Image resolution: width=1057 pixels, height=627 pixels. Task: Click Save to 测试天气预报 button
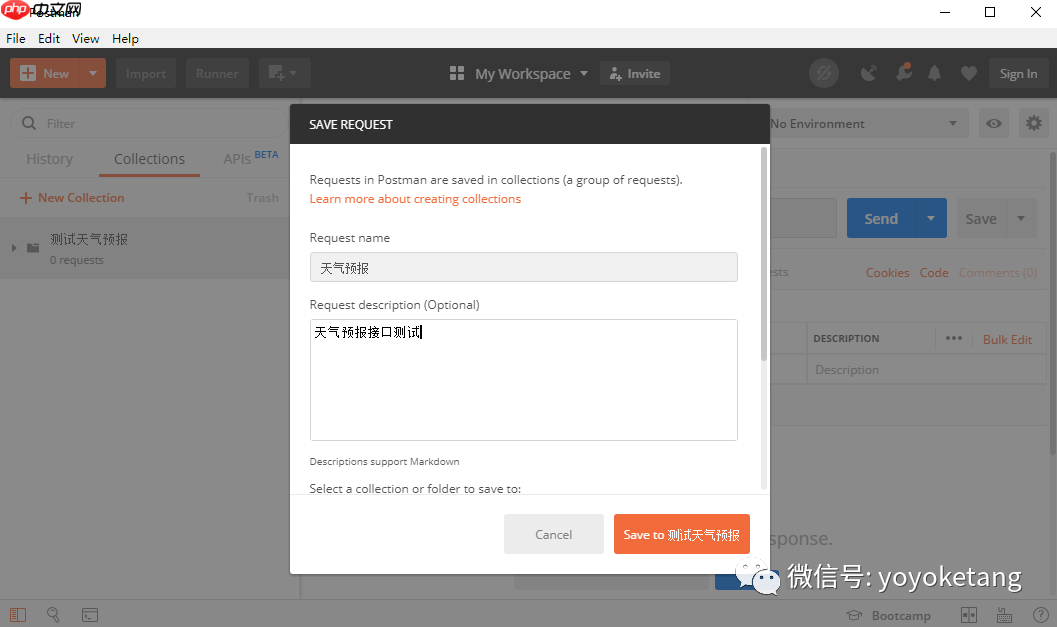[x=682, y=534]
